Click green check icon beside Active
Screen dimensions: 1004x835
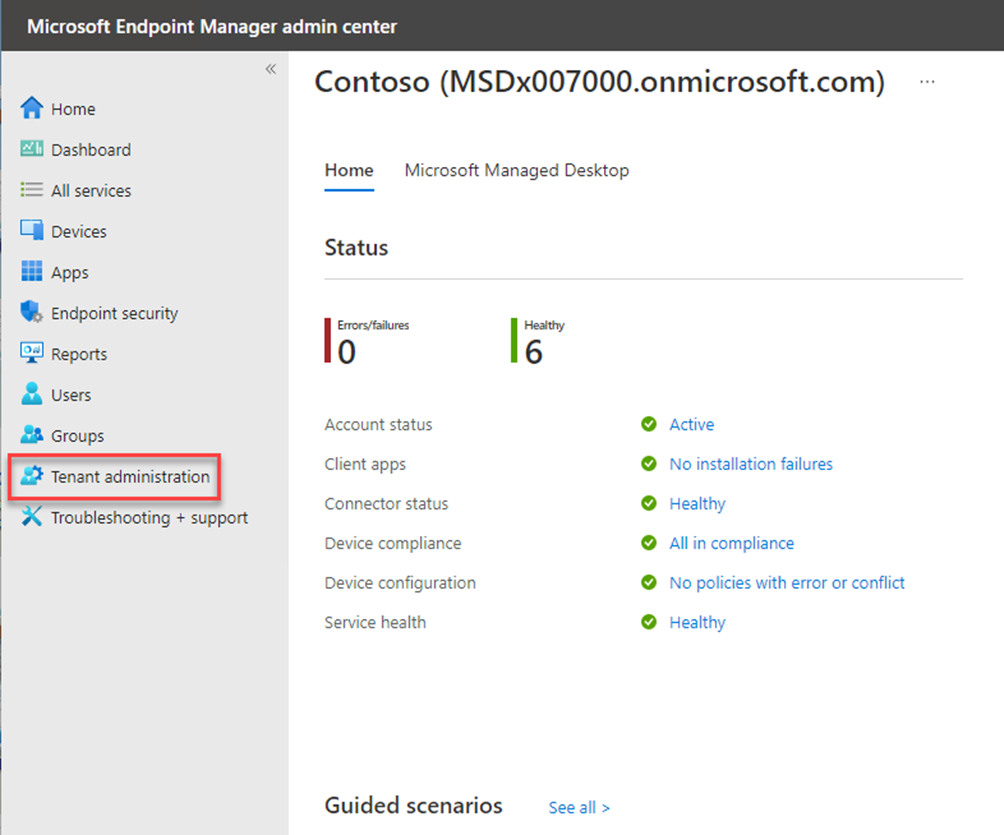point(649,424)
